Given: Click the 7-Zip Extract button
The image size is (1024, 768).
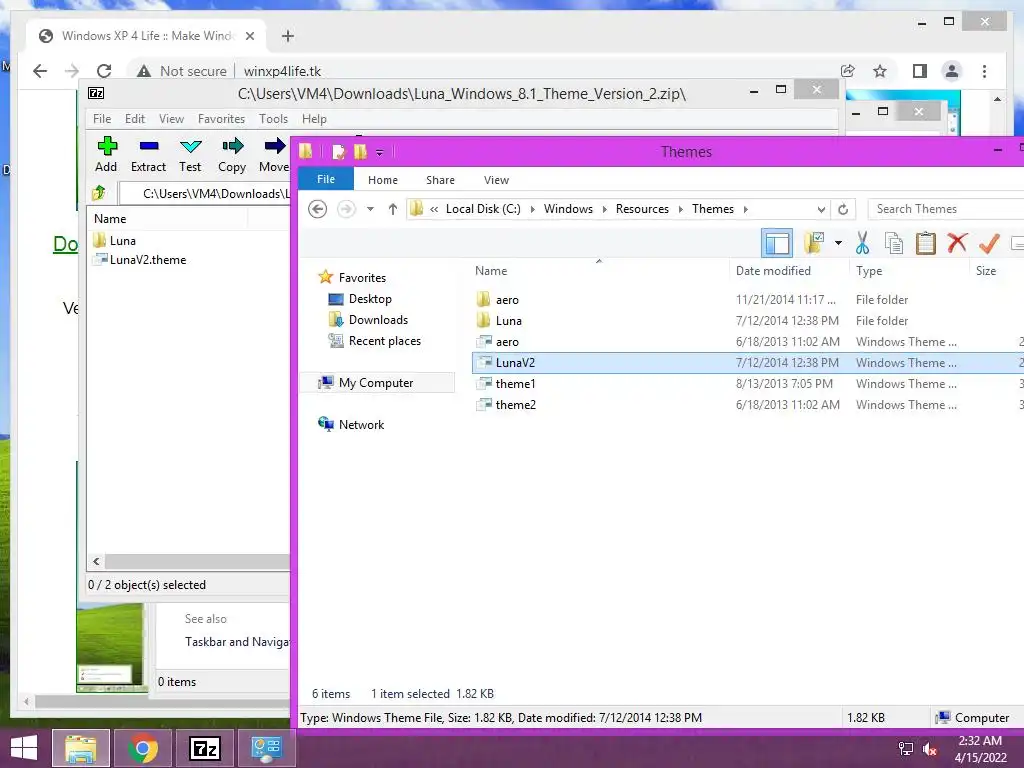Looking at the screenshot, I should point(148,155).
